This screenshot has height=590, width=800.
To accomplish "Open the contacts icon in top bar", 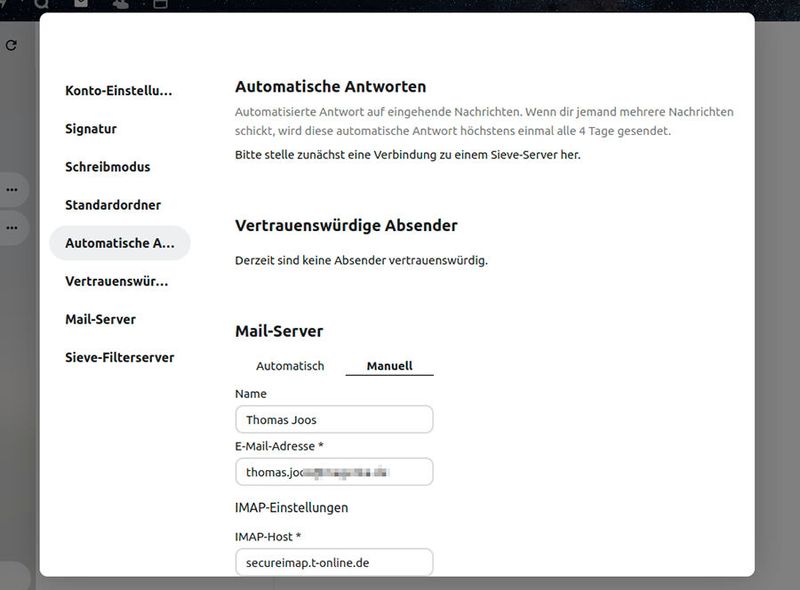I will (121, 5).
